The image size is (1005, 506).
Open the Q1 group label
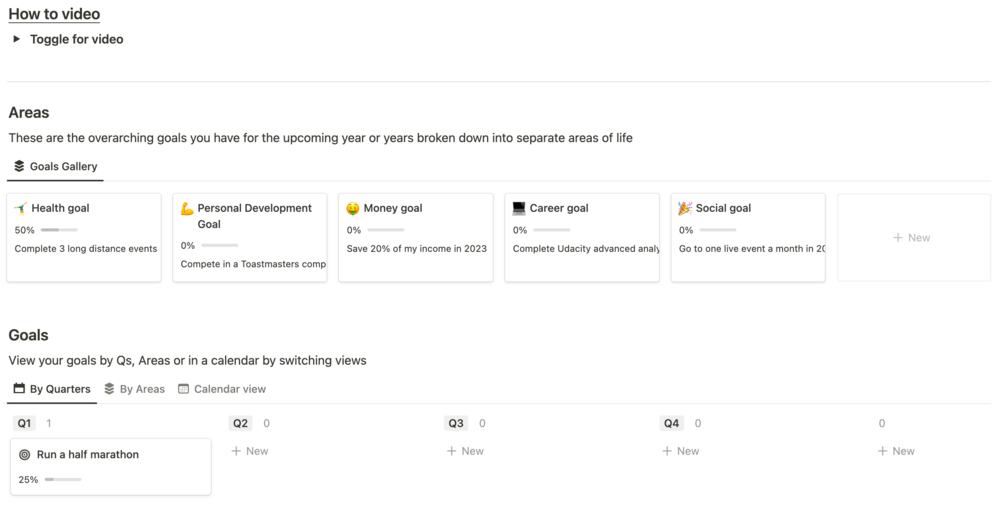(25, 423)
